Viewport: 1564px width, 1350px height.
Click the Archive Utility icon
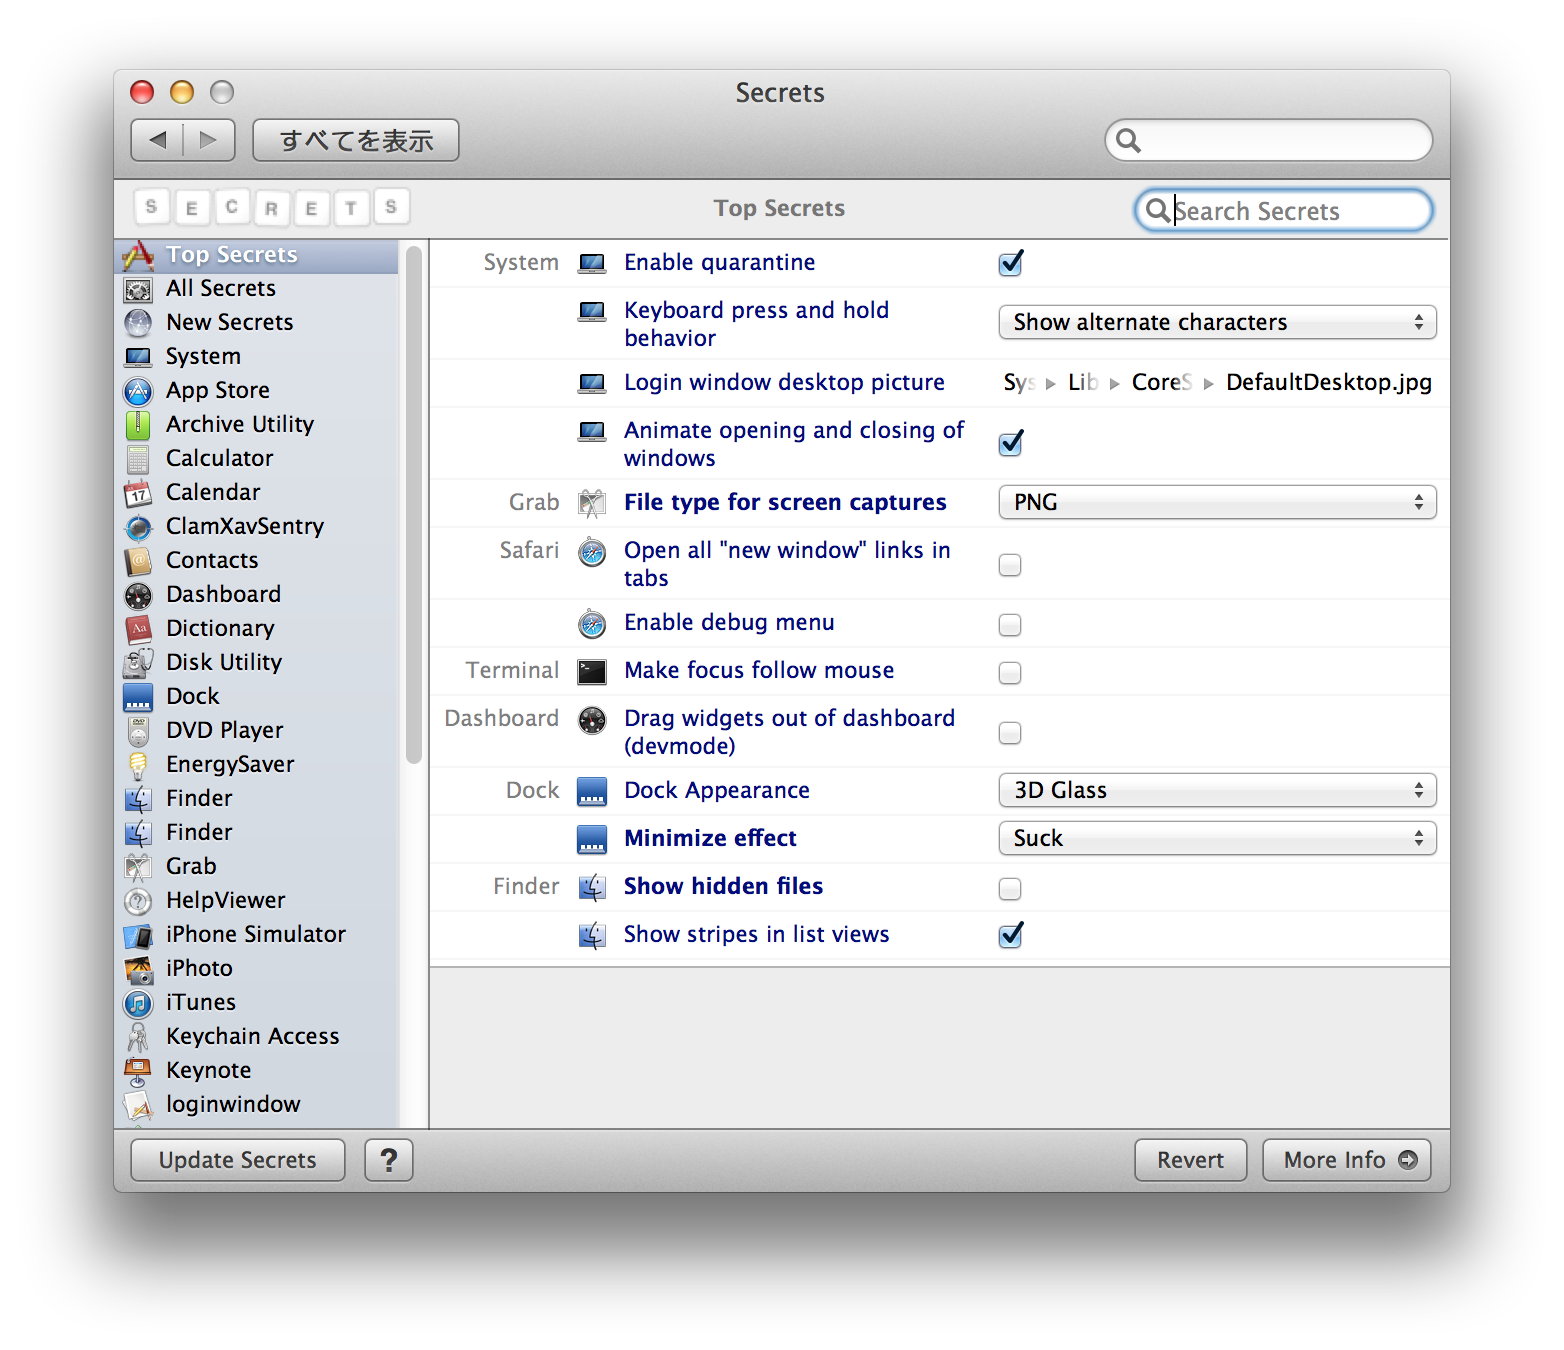pyautogui.click(x=138, y=425)
